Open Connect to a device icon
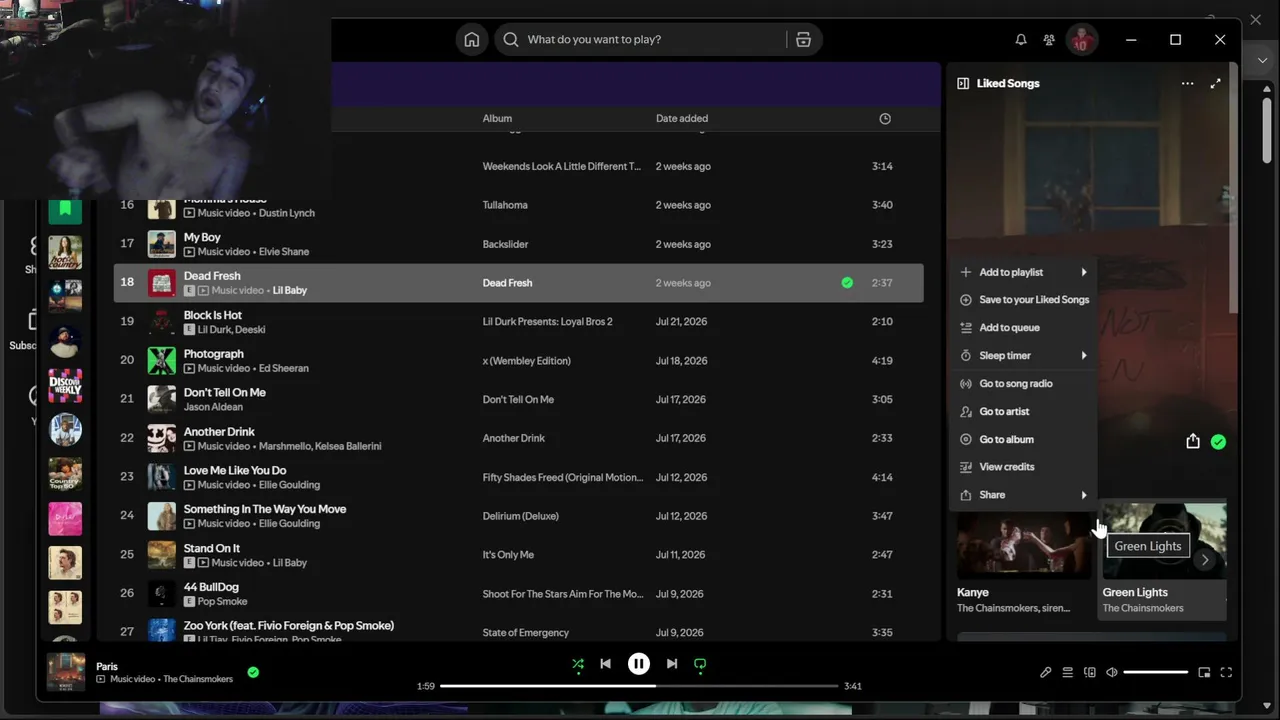 click(1090, 673)
